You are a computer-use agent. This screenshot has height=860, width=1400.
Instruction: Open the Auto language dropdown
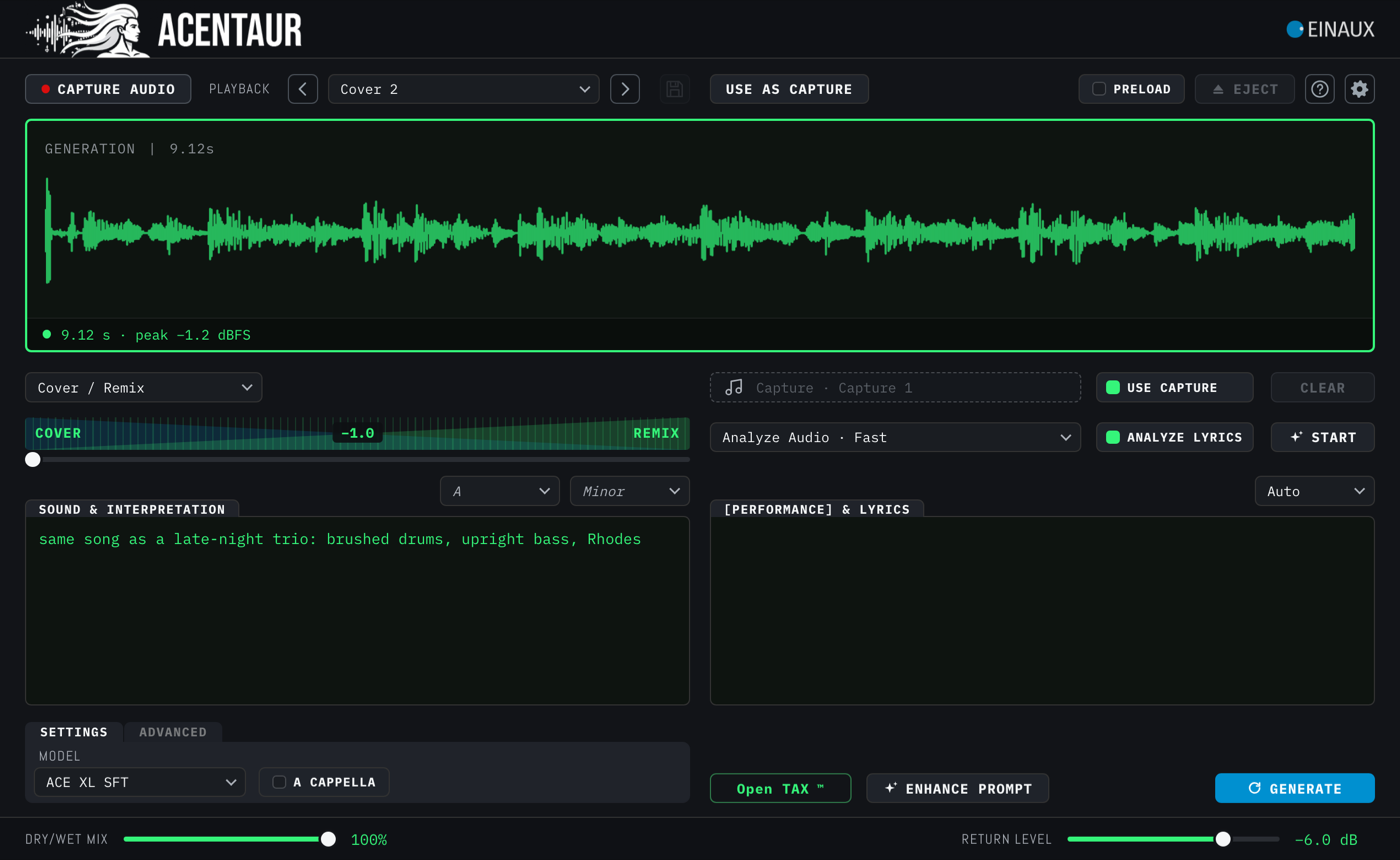1315,491
